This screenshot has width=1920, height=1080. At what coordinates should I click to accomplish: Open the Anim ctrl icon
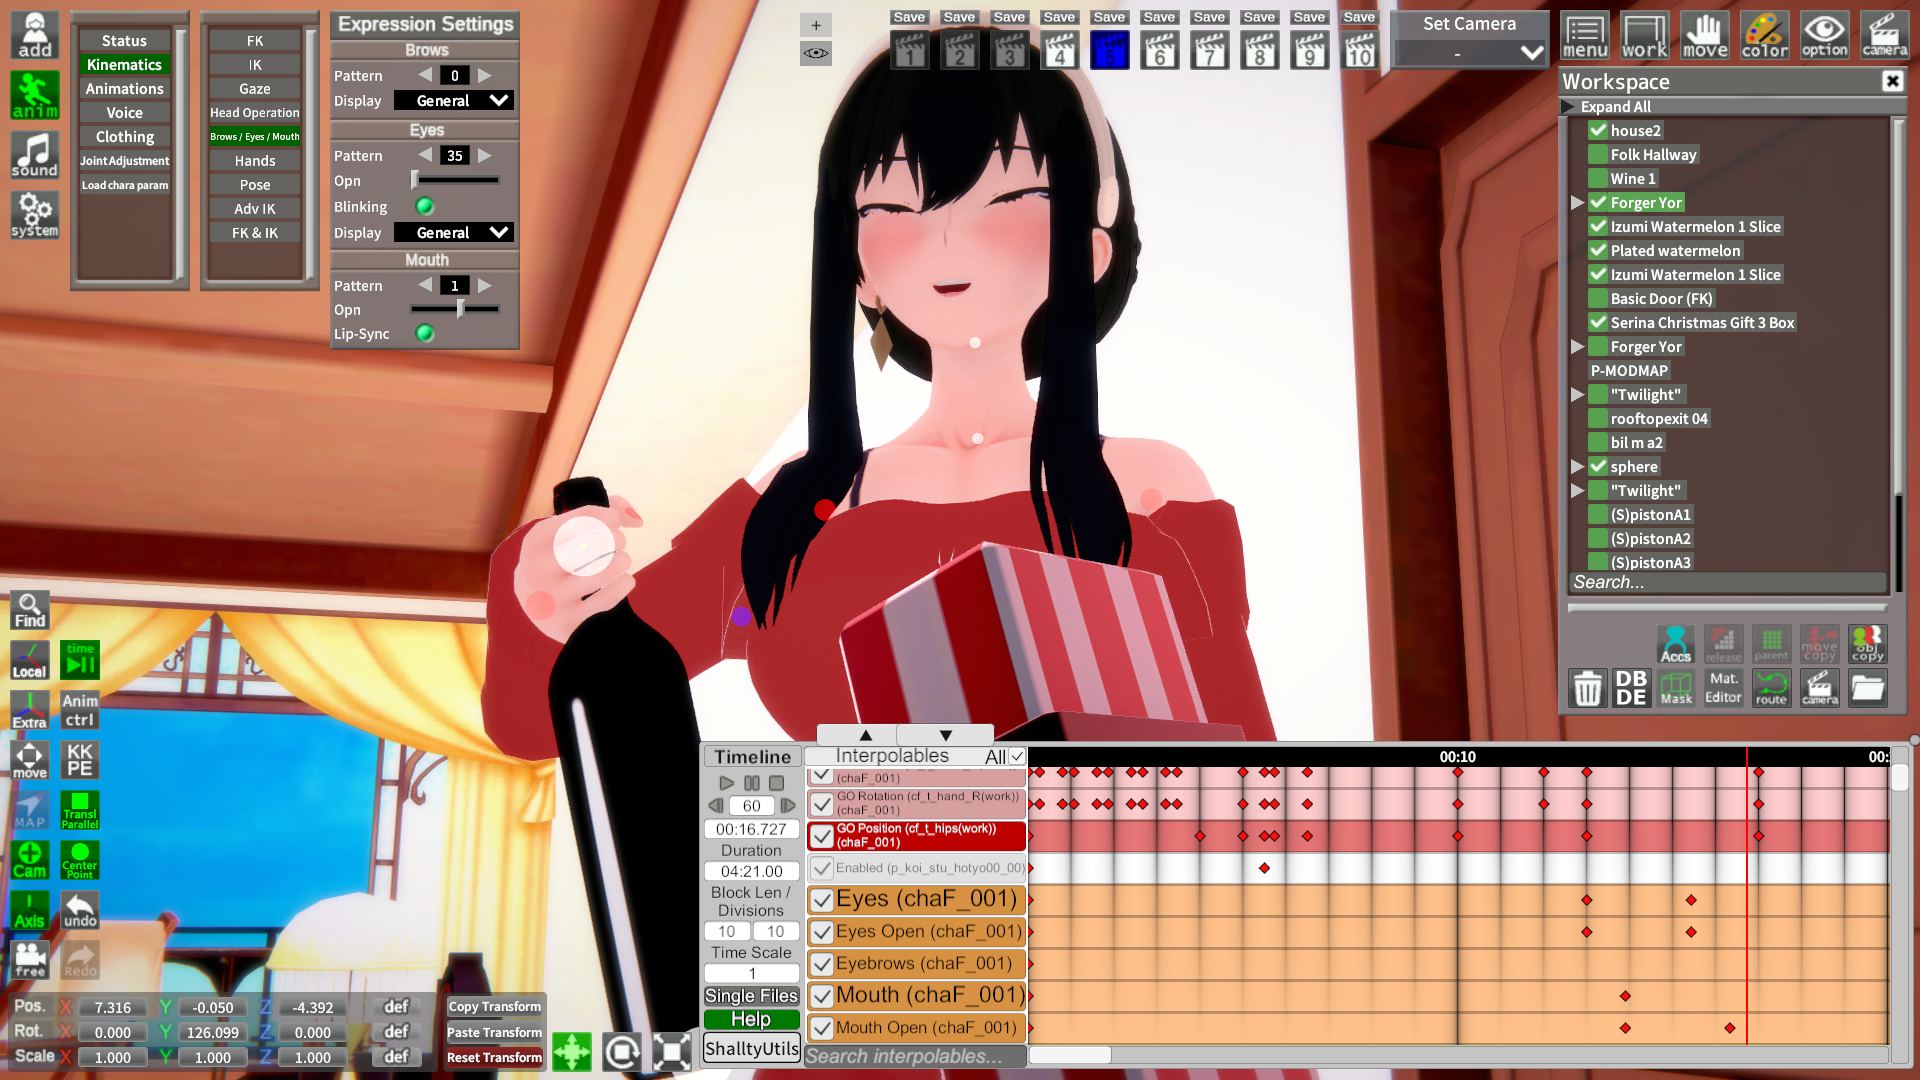80,710
